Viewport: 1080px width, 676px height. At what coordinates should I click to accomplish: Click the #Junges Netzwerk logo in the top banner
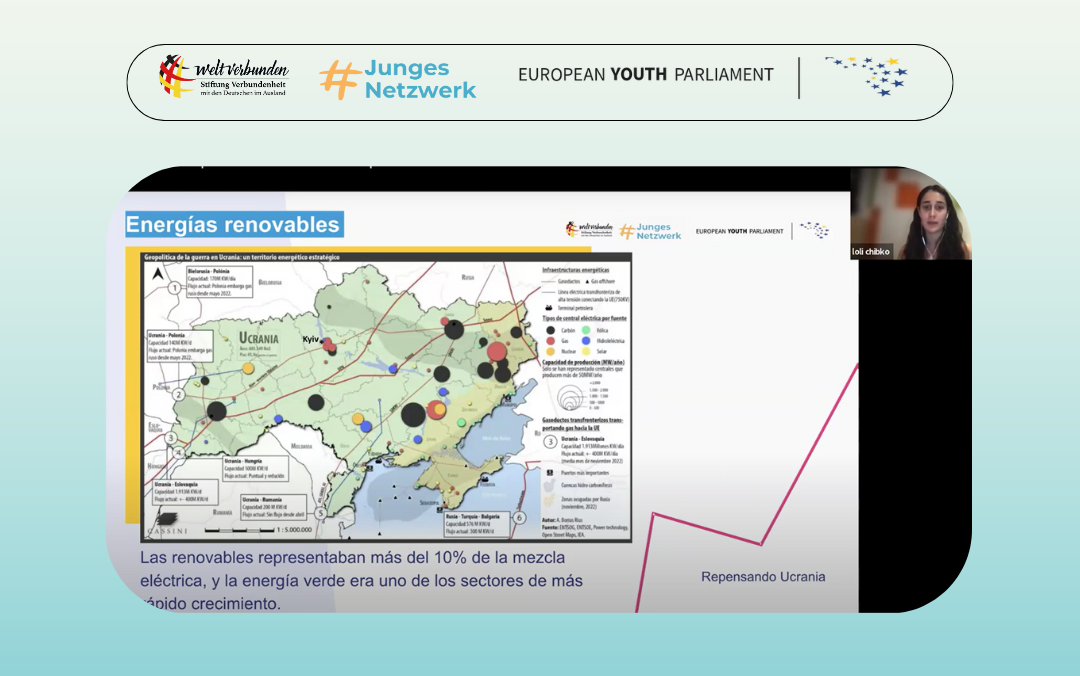pos(398,79)
